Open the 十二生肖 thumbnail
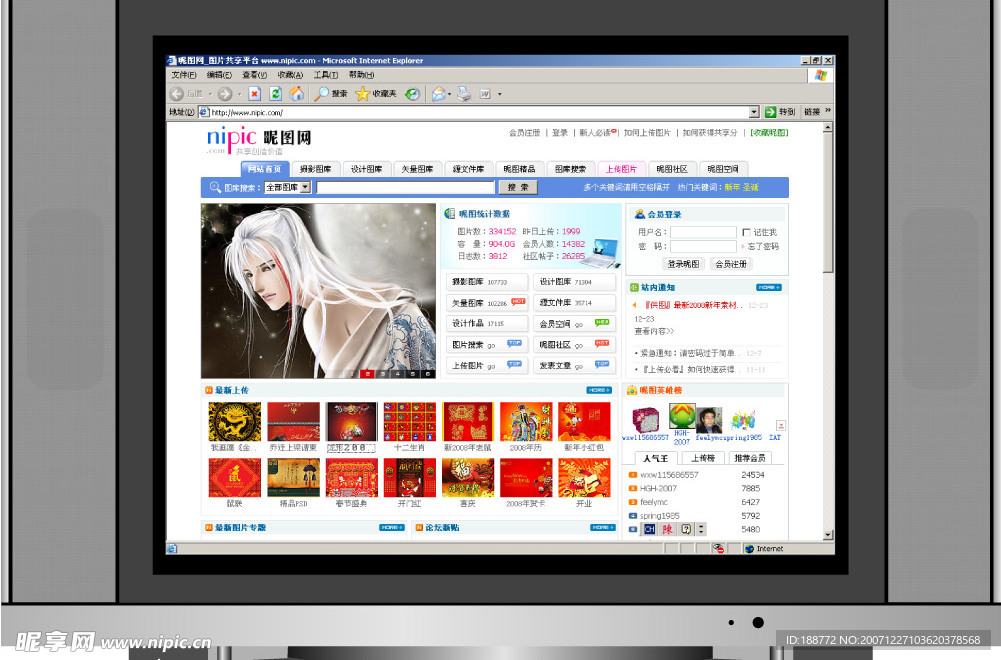The height and width of the screenshot is (660, 1001). pos(410,421)
